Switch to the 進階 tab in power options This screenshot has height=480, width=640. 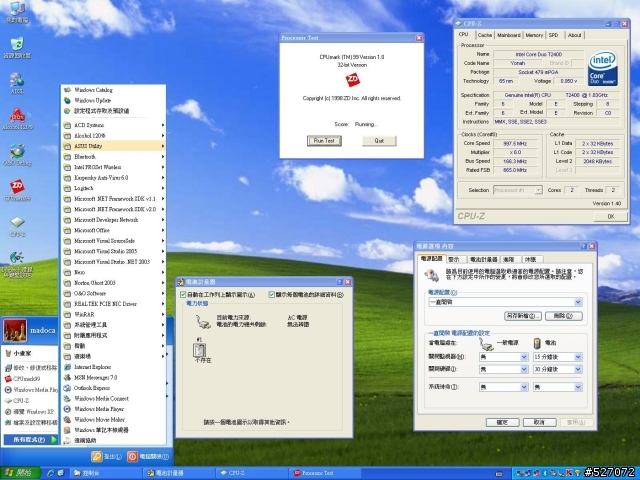pyautogui.click(x=509, y=260)
